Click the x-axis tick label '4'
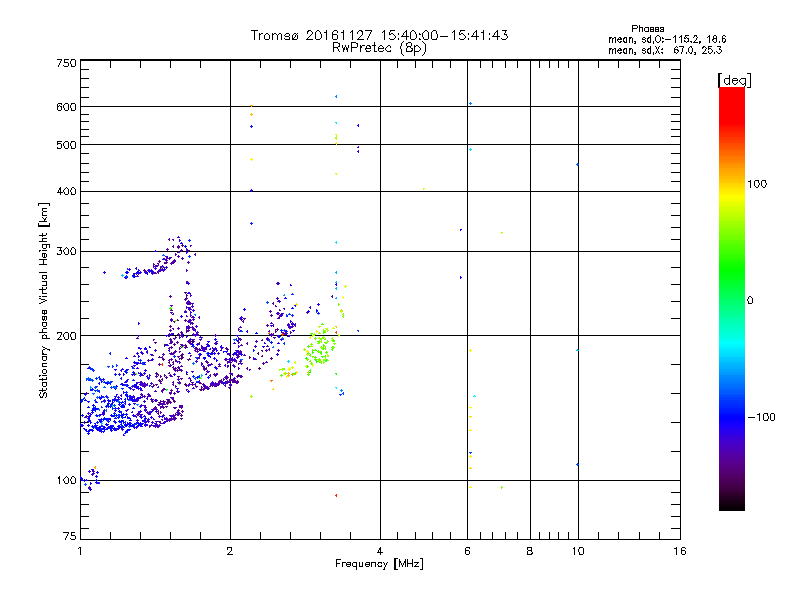Viewport: 800px width, 600px height. click(x=380, y=551)
